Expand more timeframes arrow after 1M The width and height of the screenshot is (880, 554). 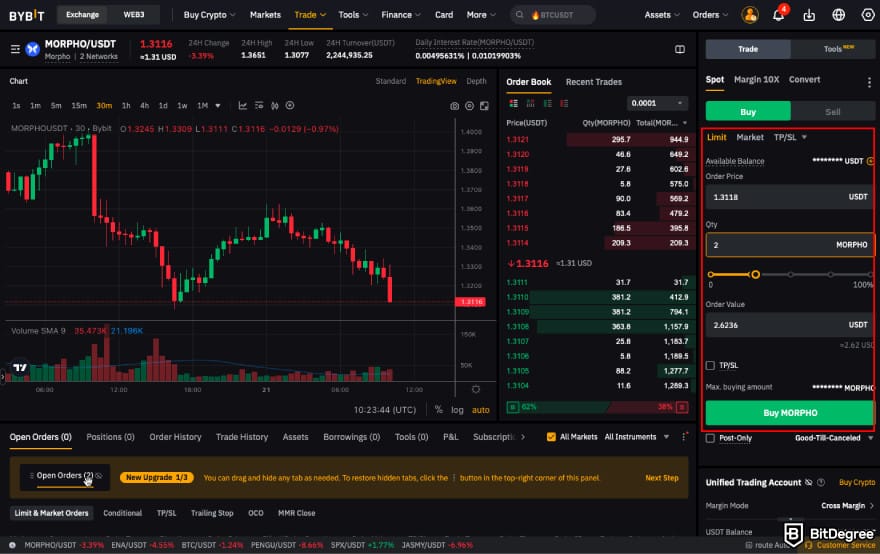click(218, 106)
